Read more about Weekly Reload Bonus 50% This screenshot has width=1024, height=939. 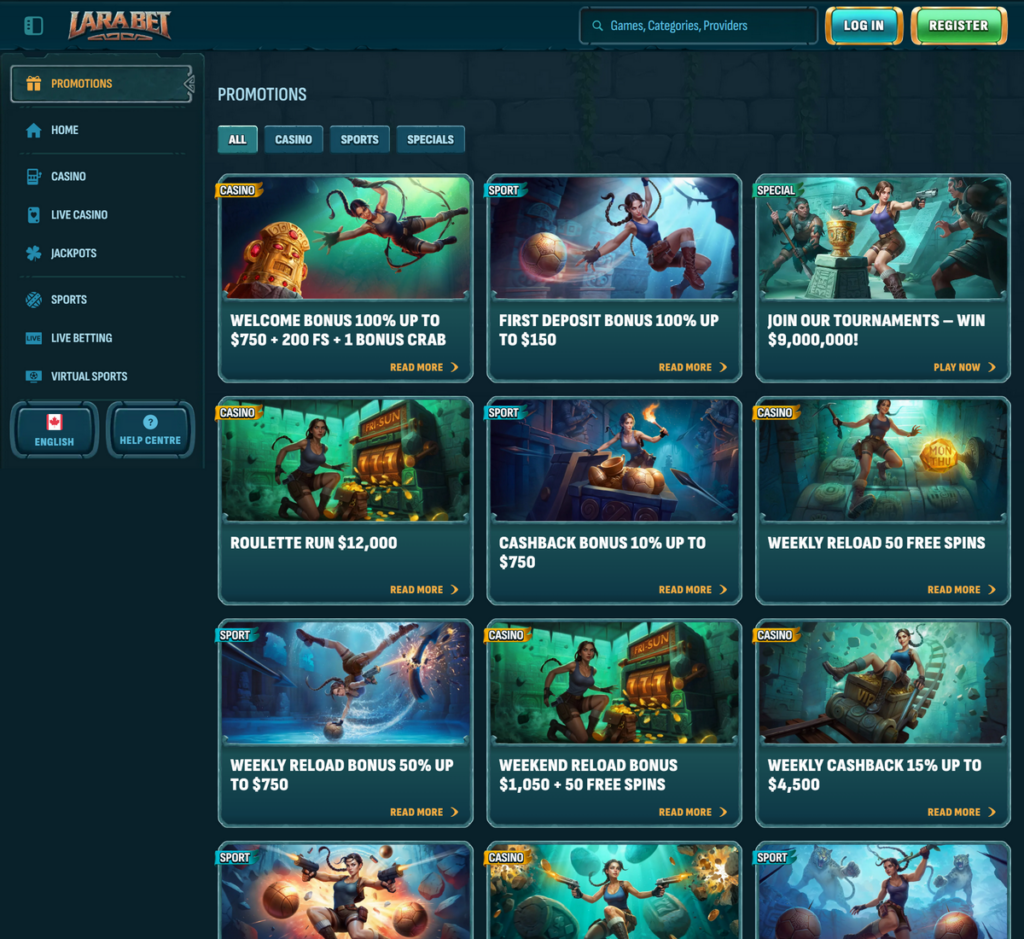point(424,812)
